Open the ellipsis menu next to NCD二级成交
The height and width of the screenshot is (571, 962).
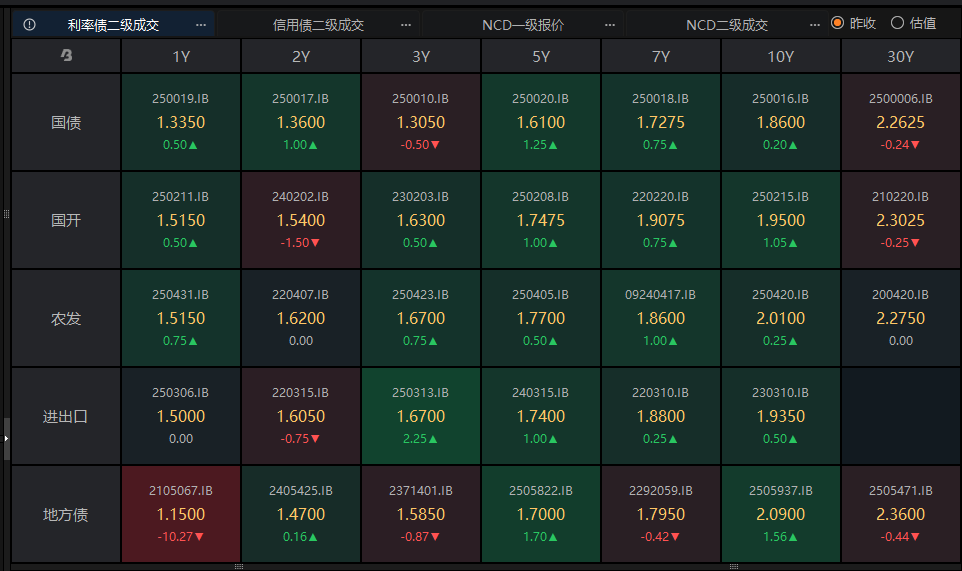pos(815,24)
